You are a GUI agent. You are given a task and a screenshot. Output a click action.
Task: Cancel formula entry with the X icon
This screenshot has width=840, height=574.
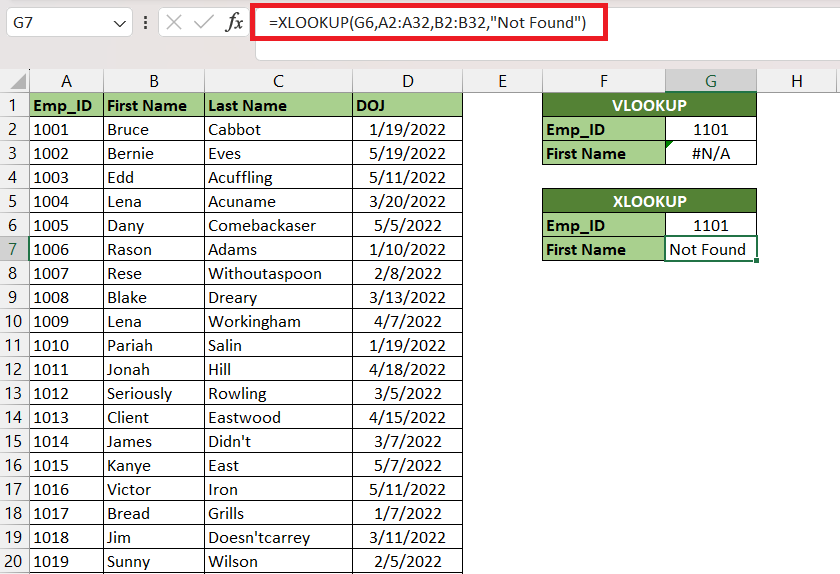[174, 23]
